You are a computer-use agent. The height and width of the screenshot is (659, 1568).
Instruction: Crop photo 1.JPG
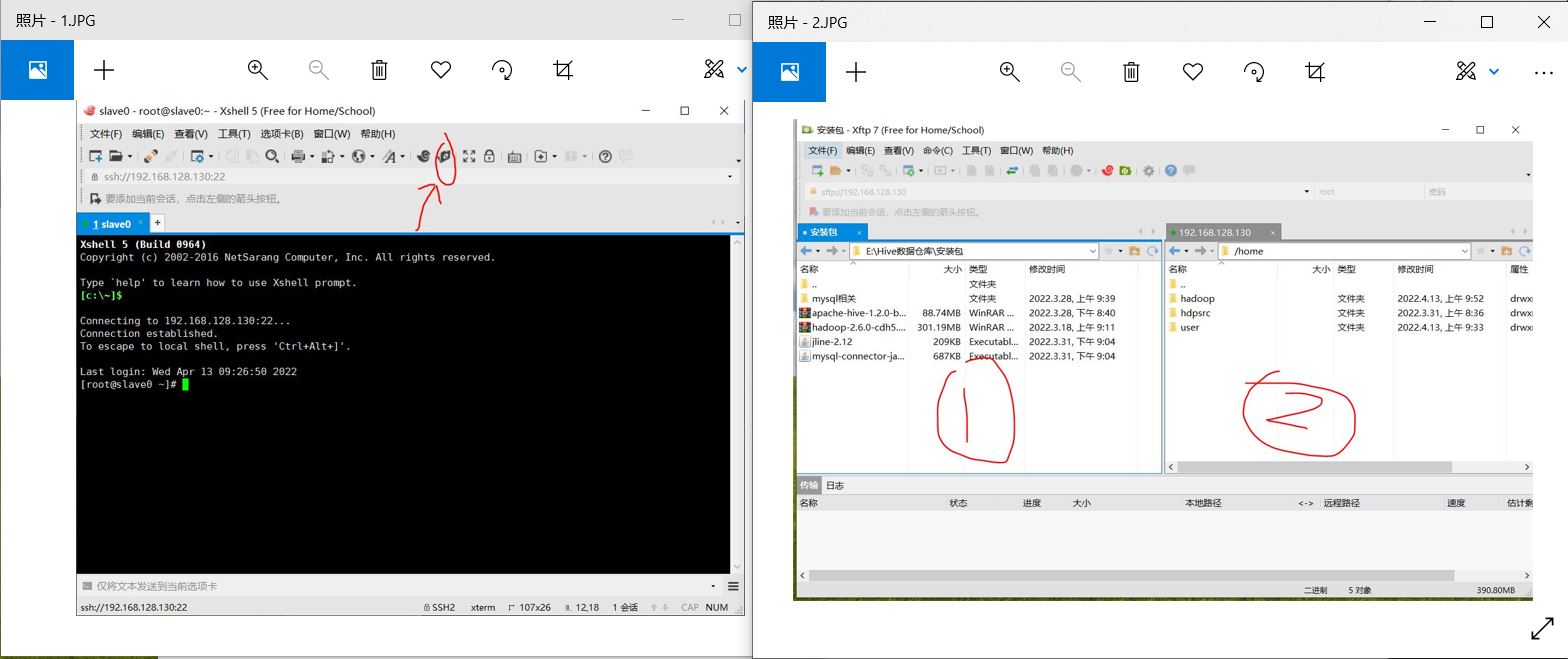563,70
